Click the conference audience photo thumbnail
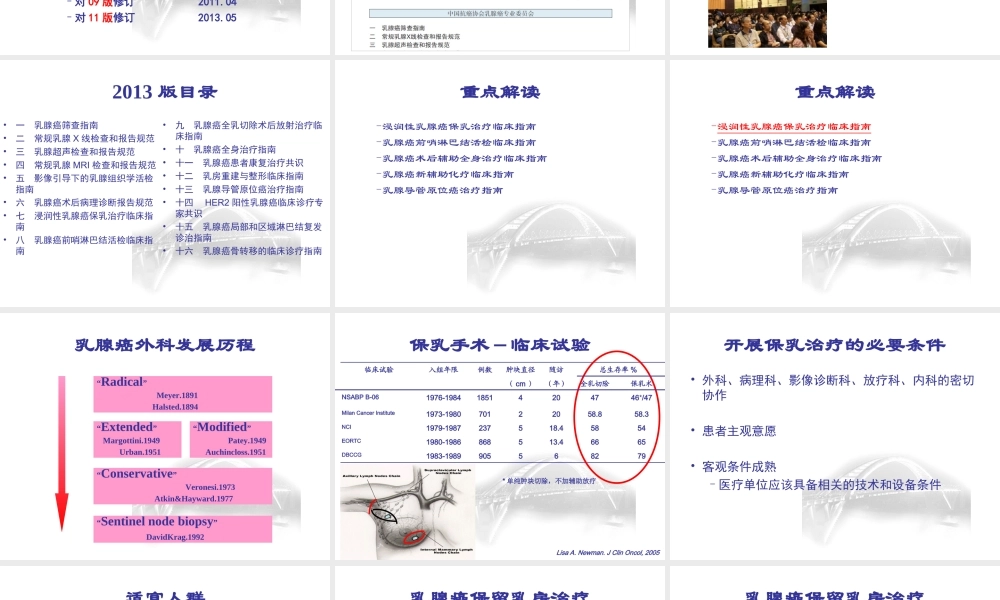The width and height of the screenshot is (1000, 600). 766,22
